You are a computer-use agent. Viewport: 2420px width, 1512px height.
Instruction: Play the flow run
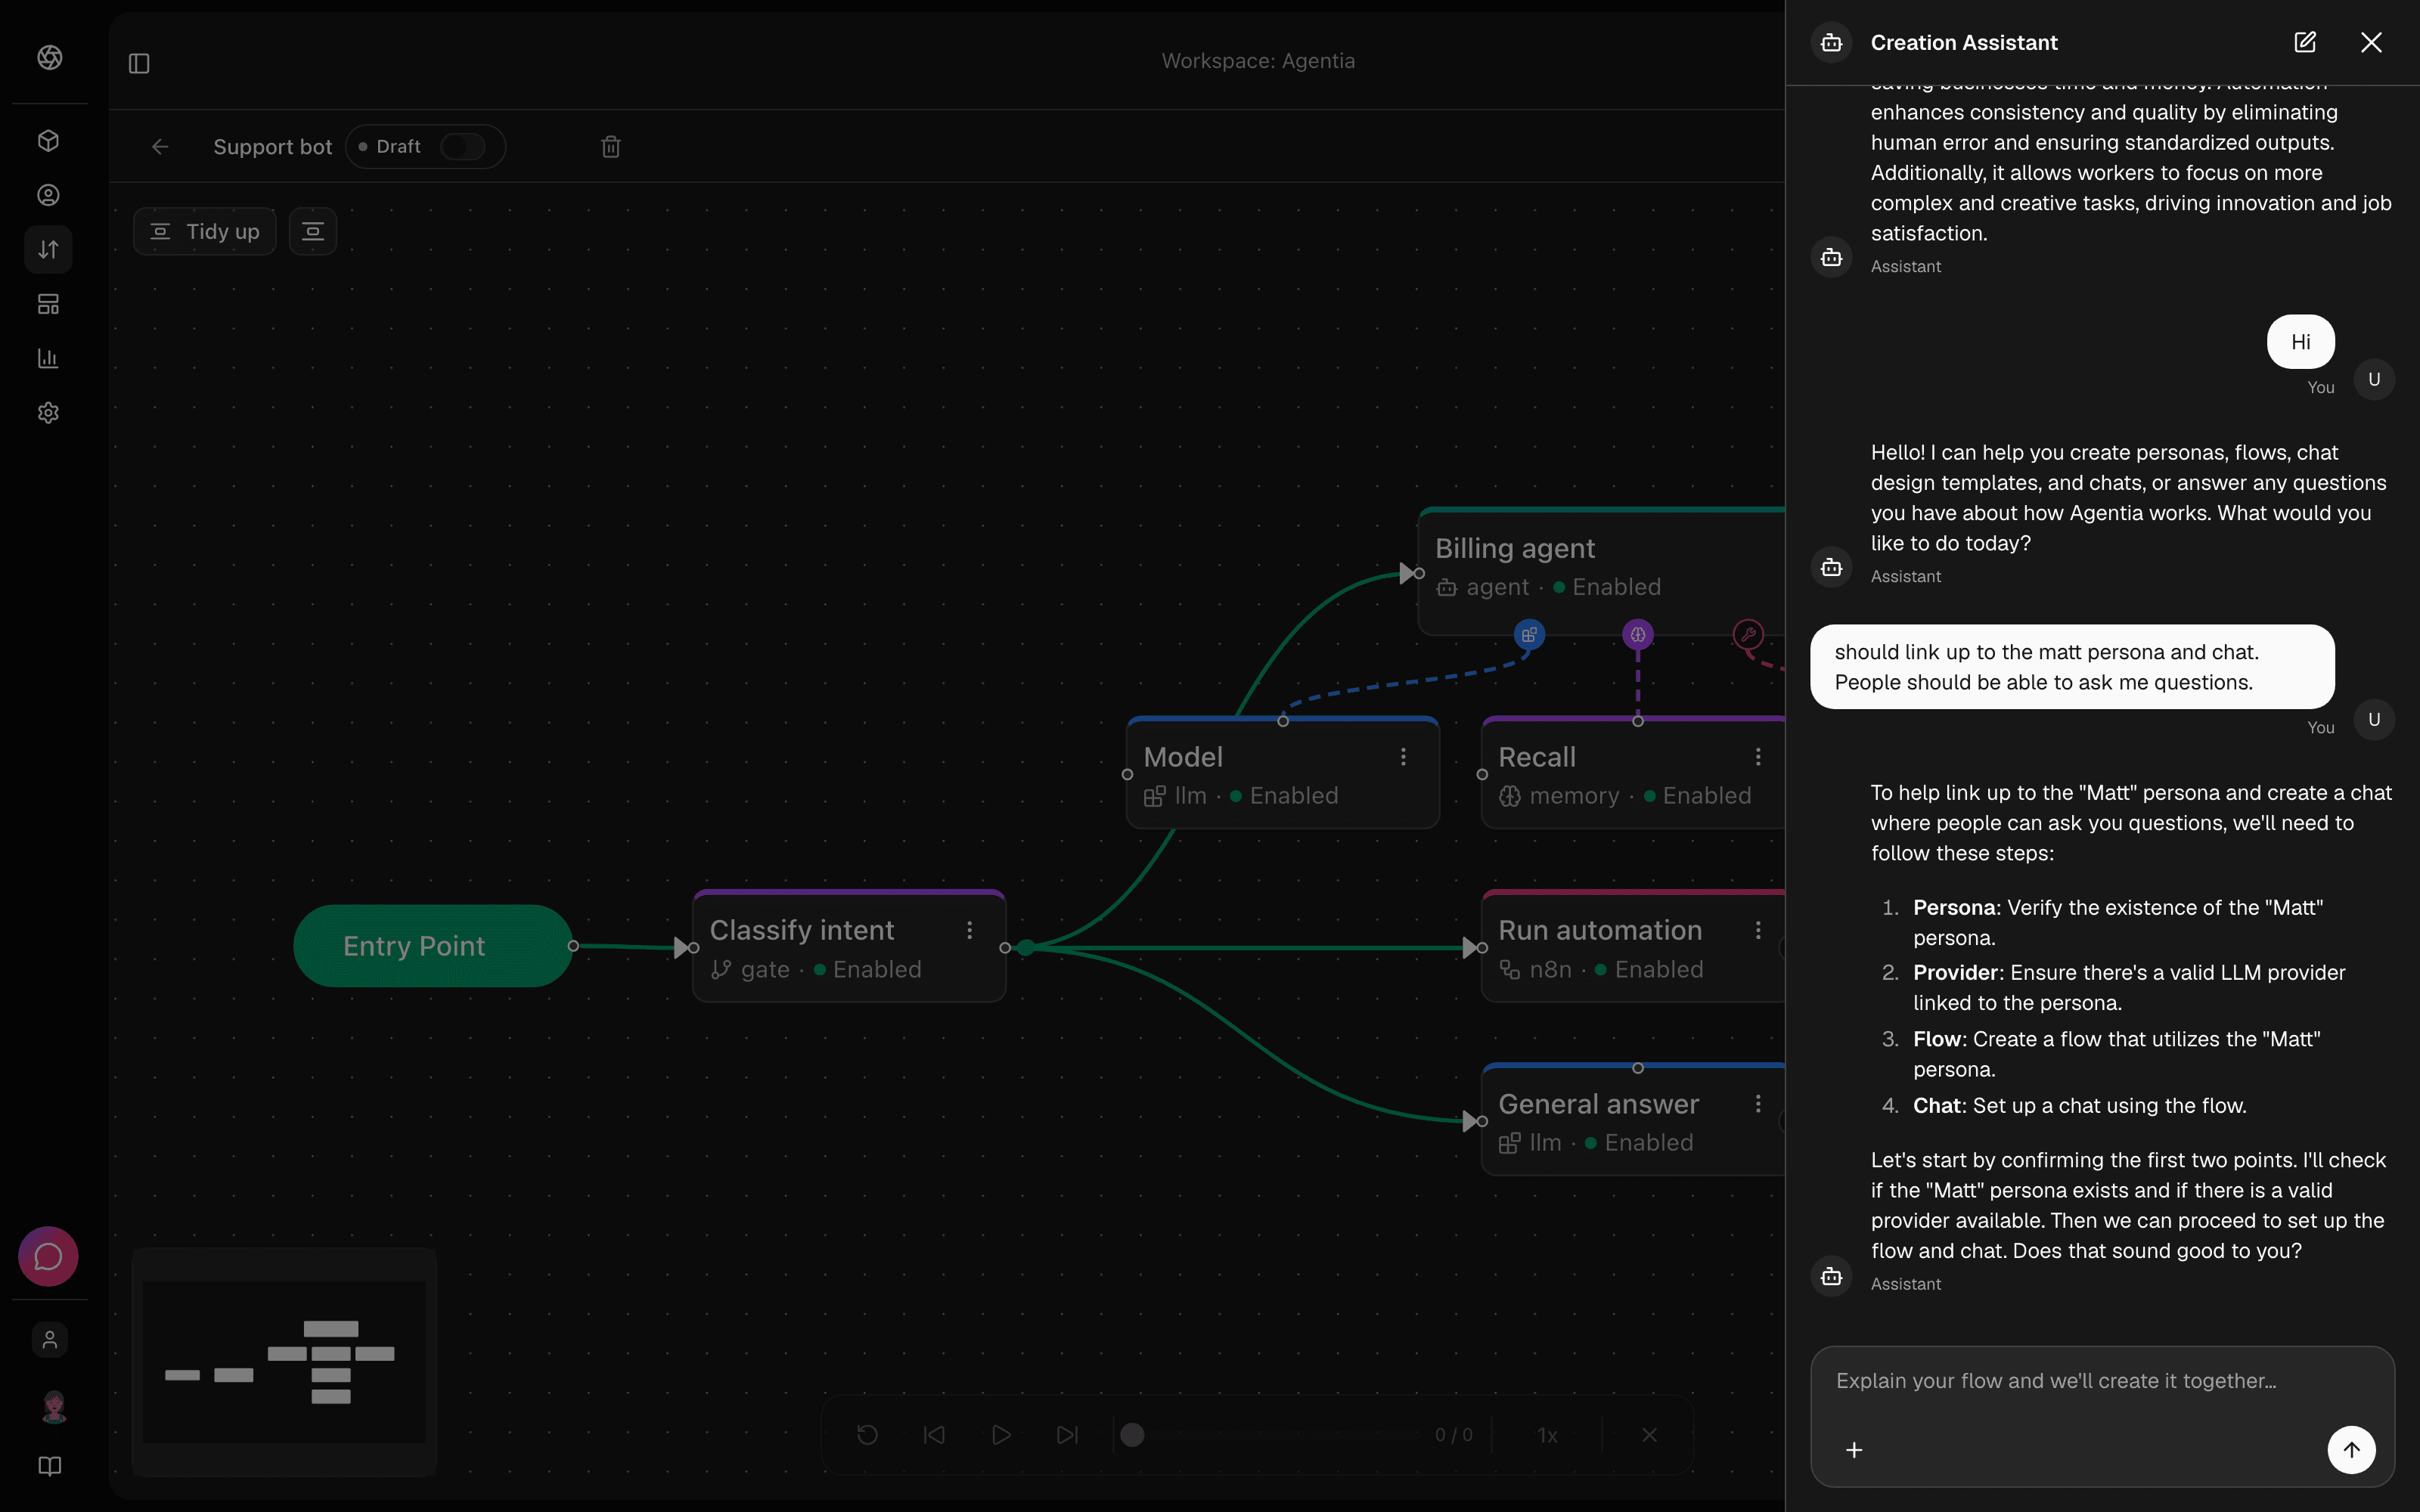click(x=1001, y=1435)
